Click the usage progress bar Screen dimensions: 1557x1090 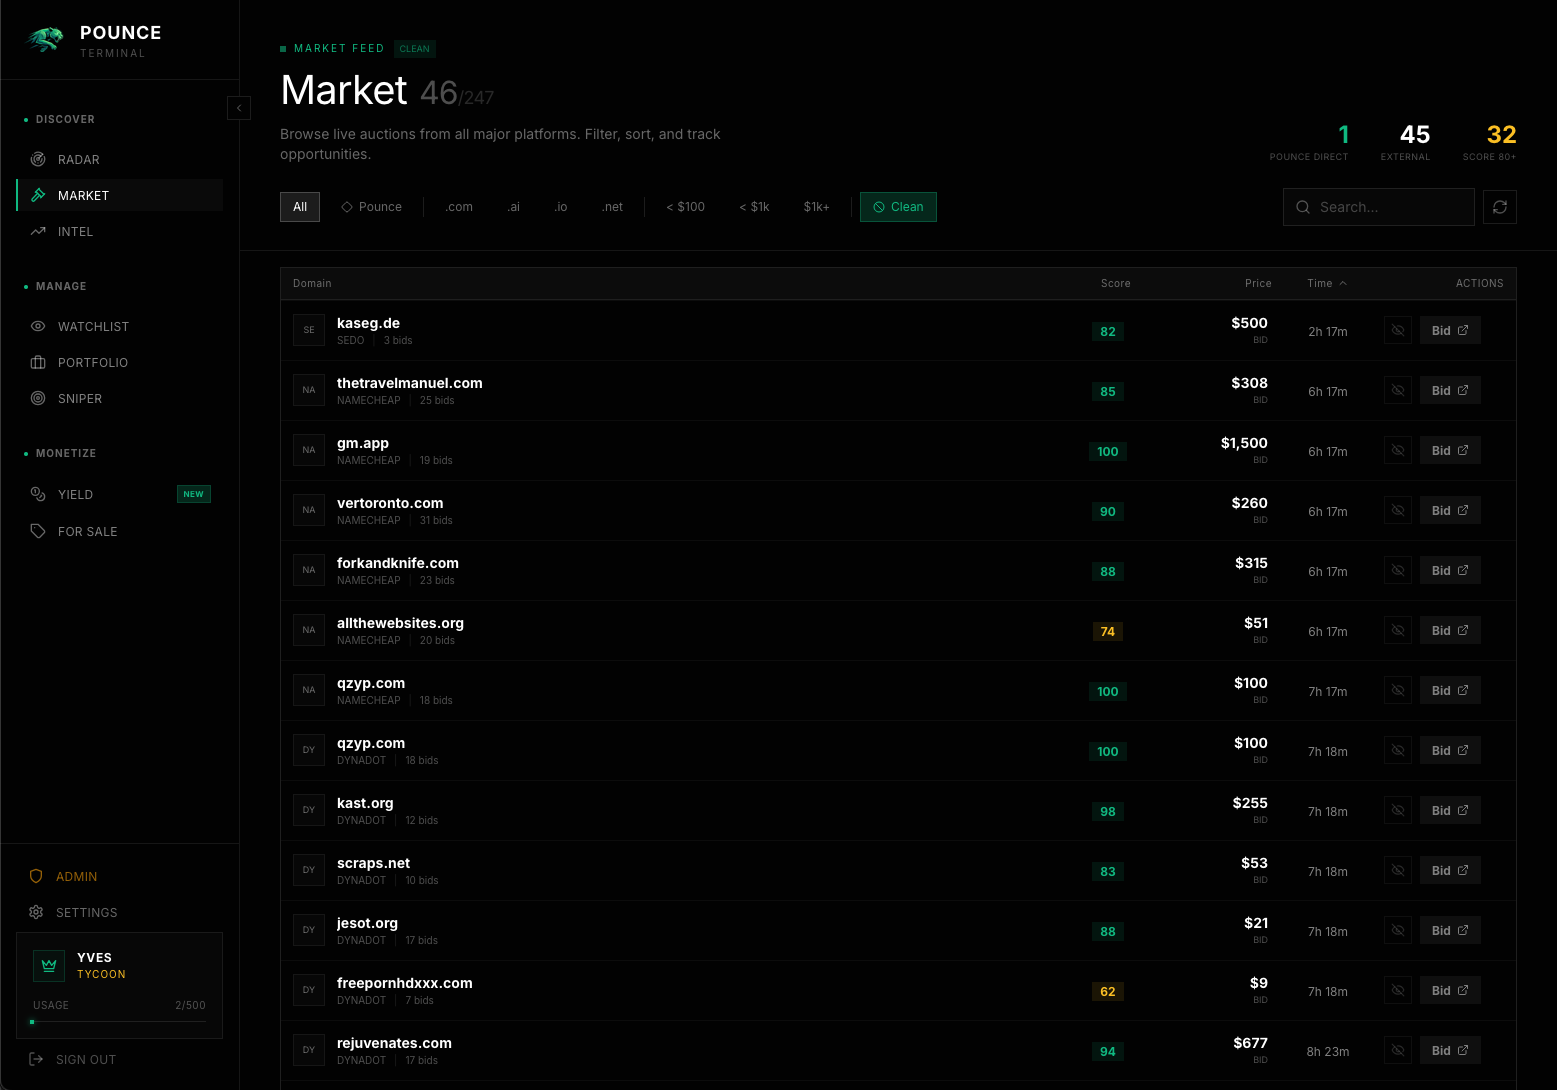[x=119, y=1022]
